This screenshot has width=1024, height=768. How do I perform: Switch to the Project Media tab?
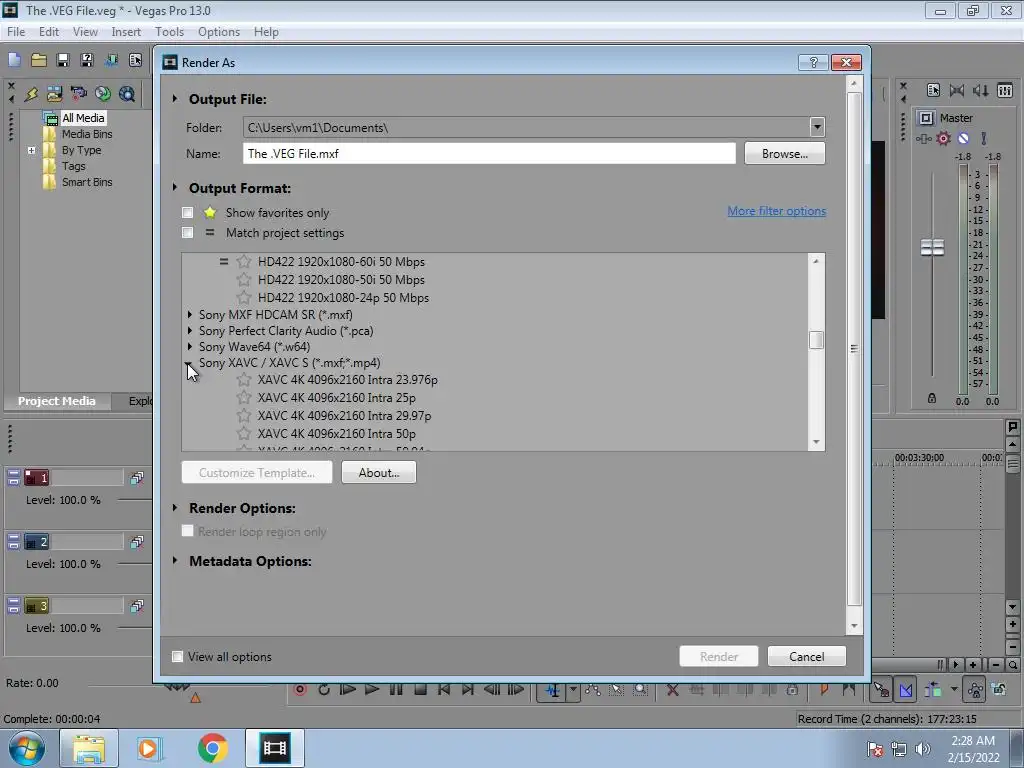point(57,401)
